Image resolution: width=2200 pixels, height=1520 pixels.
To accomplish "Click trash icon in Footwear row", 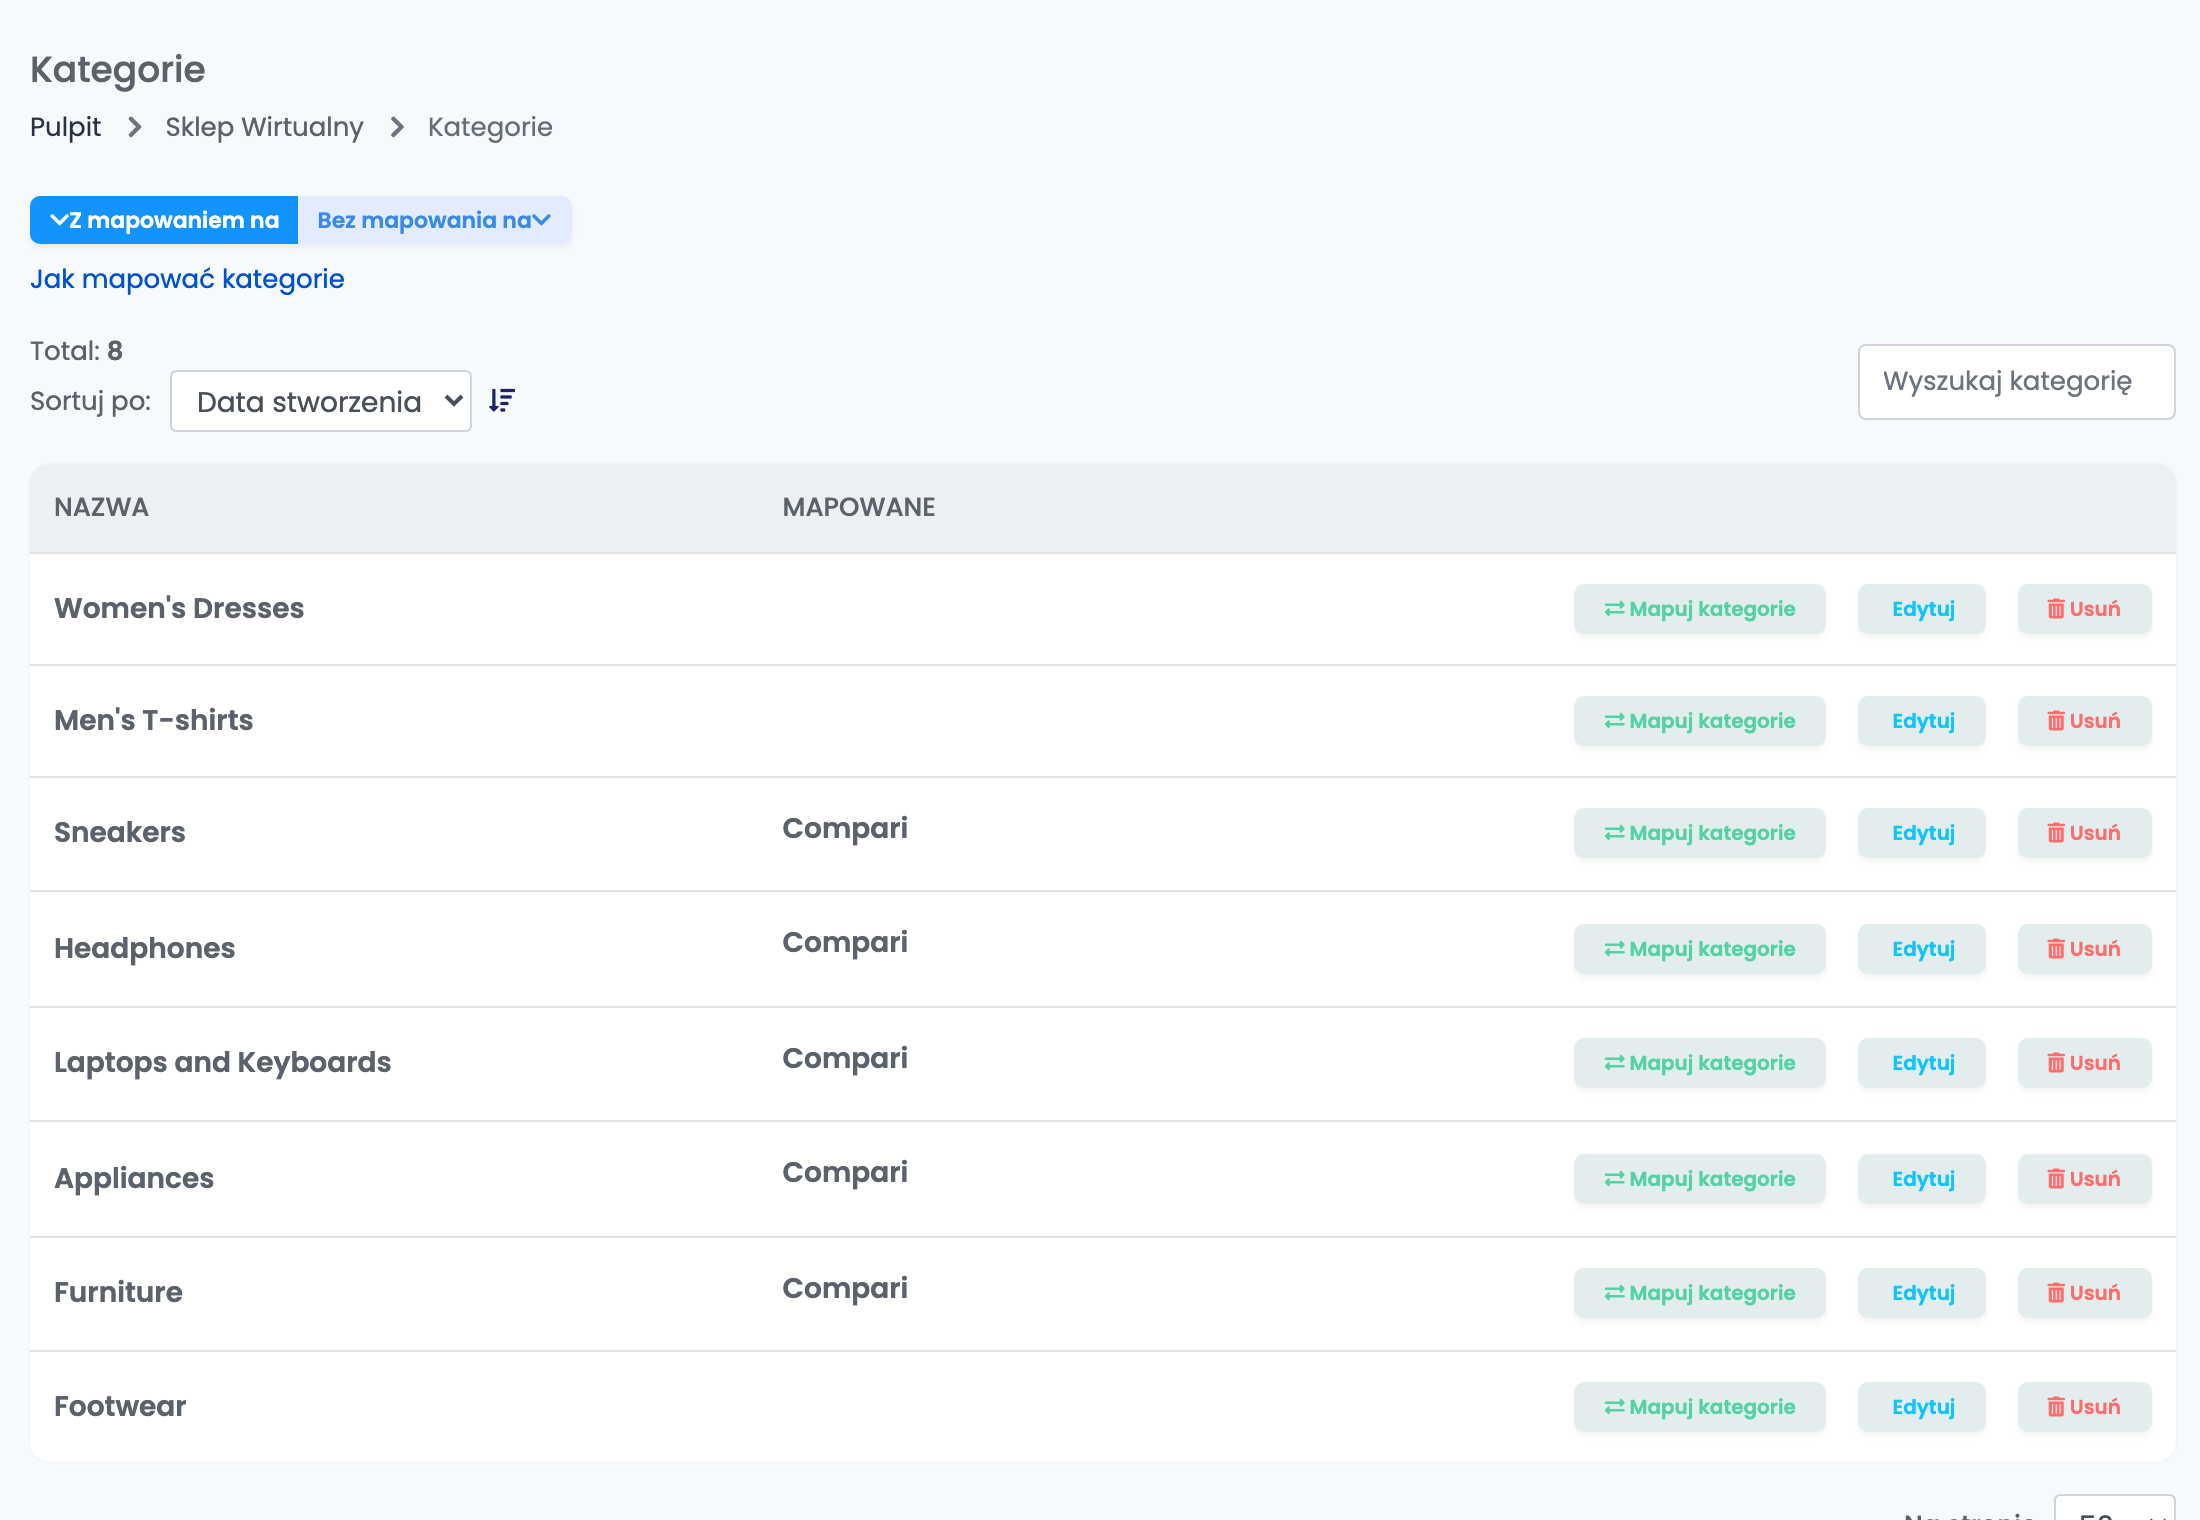I will pyautogui.click(x=2056, y=1407).
